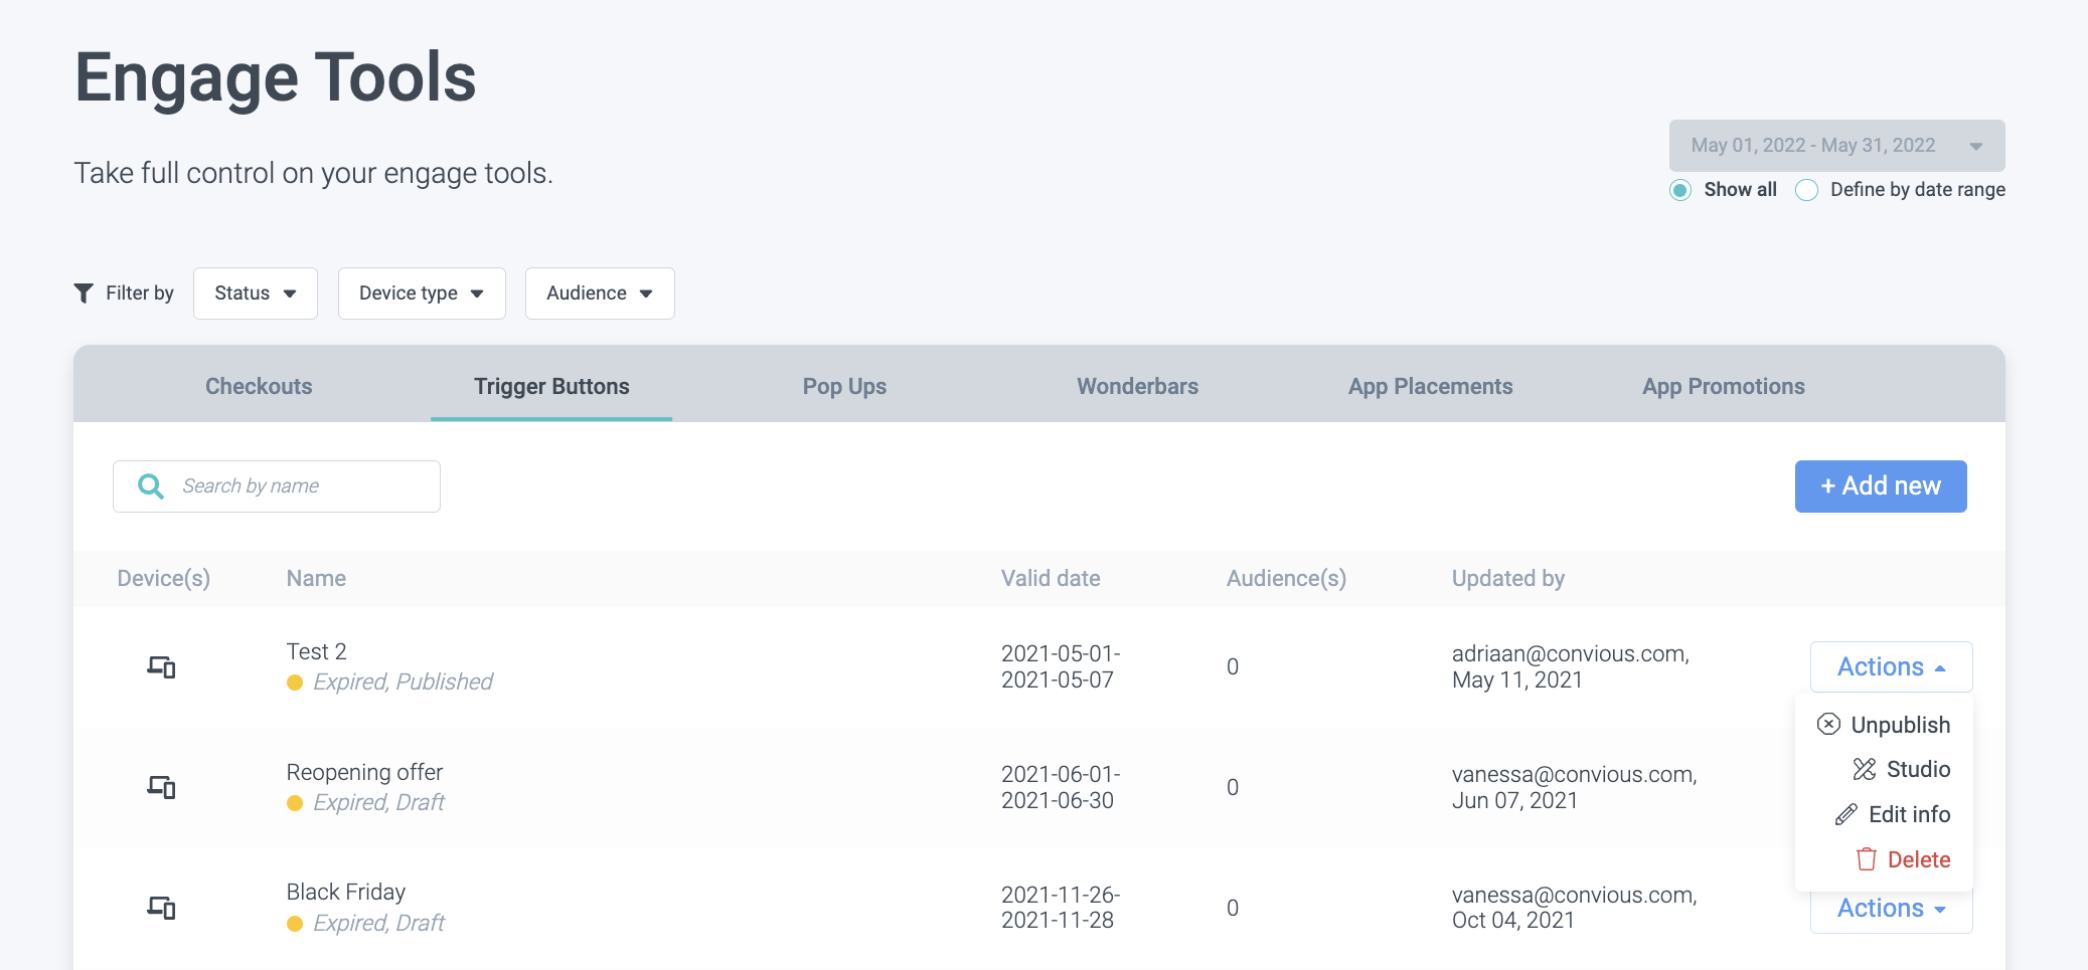The height and width of the screenshot is (970, 2088).
Task: Open the App Promotions tab
Action: point(1723,386)
